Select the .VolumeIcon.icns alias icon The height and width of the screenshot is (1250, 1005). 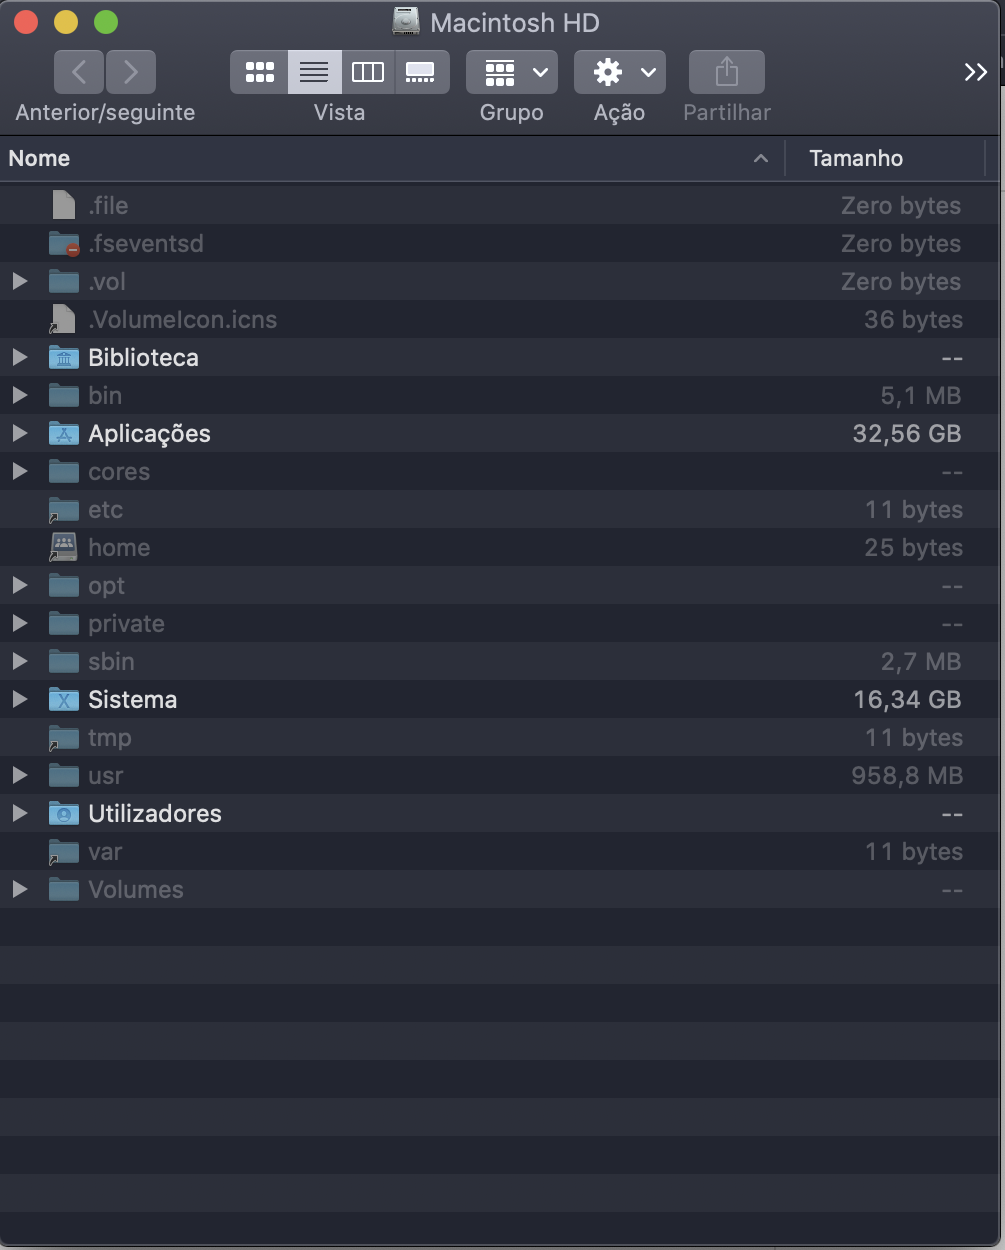[64, 319]
